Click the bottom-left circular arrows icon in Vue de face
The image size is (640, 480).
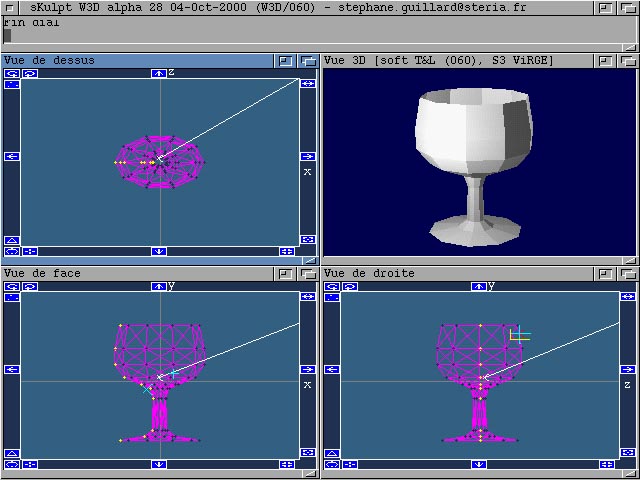pyautogui.click(x=12, y=464)
